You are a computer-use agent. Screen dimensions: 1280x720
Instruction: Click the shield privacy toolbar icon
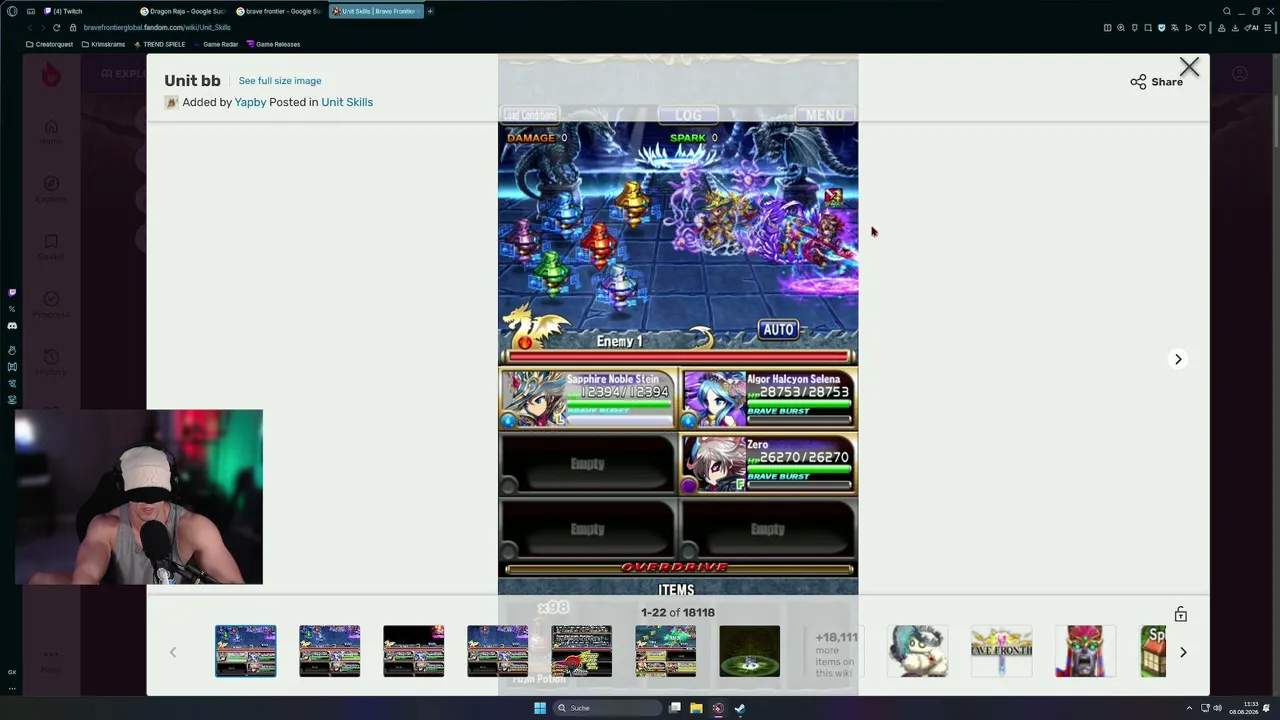tap(1161, 27)
